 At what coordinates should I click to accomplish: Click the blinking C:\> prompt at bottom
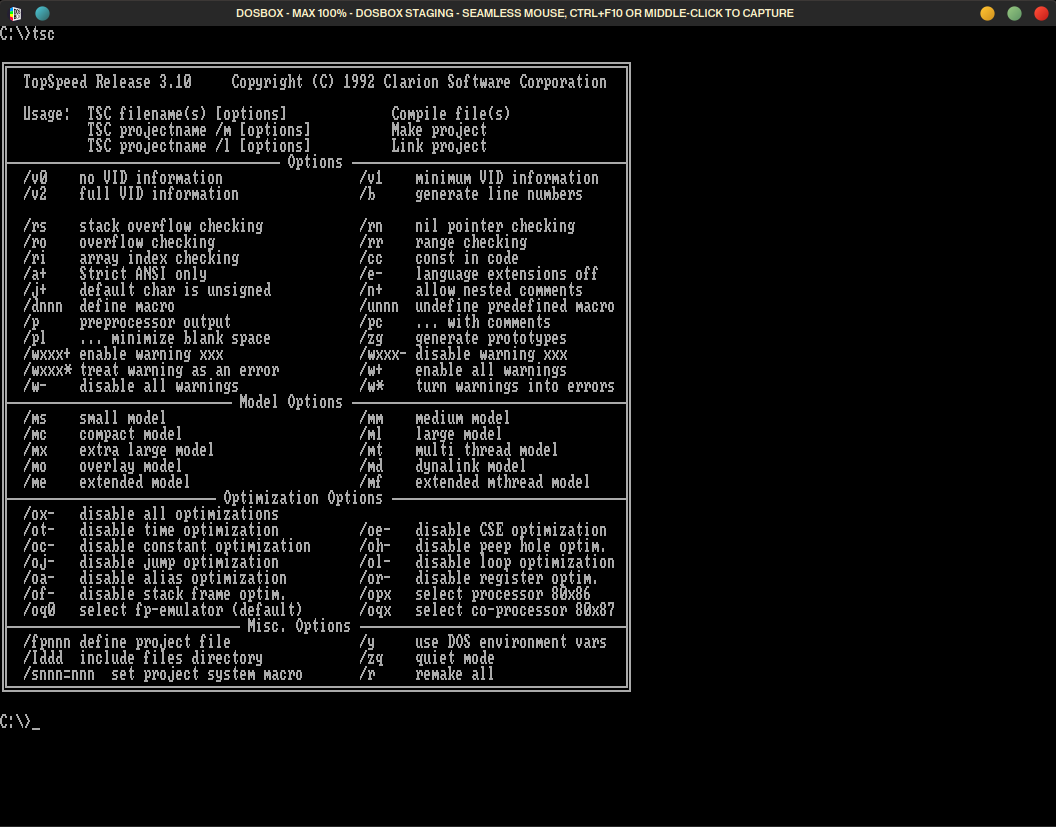(x=20, y=722)
